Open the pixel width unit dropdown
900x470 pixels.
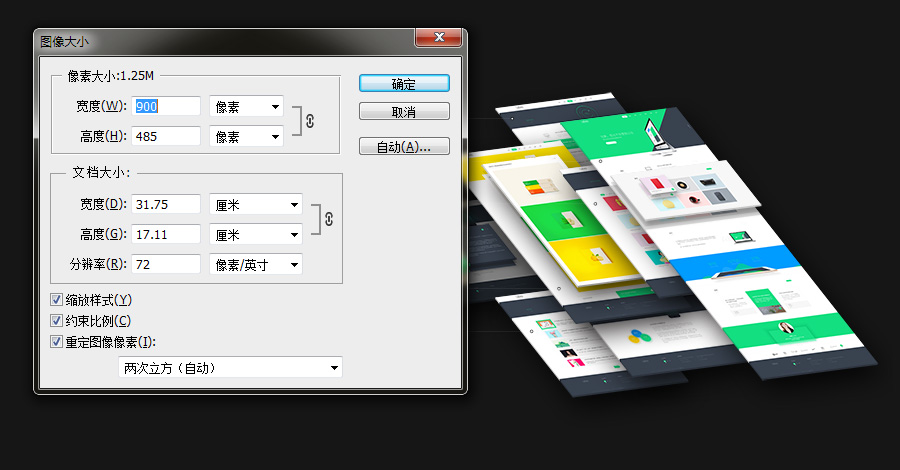coord(246,106)
